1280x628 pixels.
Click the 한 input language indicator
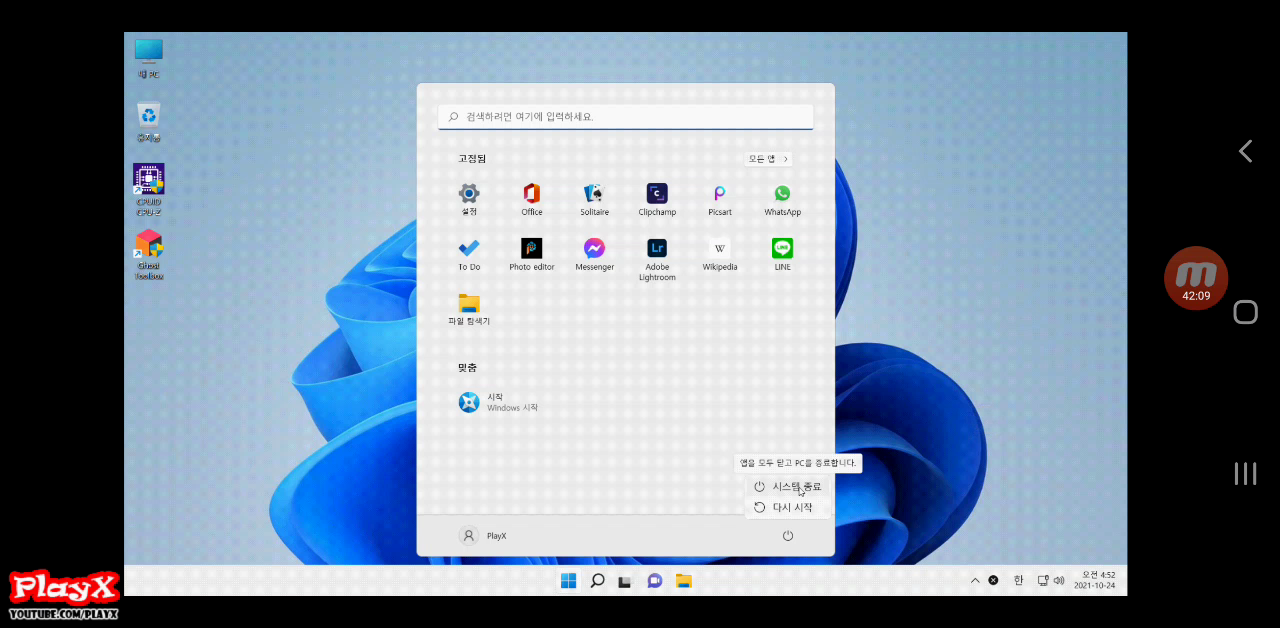pyautogui.click(x=1018, y=580)
